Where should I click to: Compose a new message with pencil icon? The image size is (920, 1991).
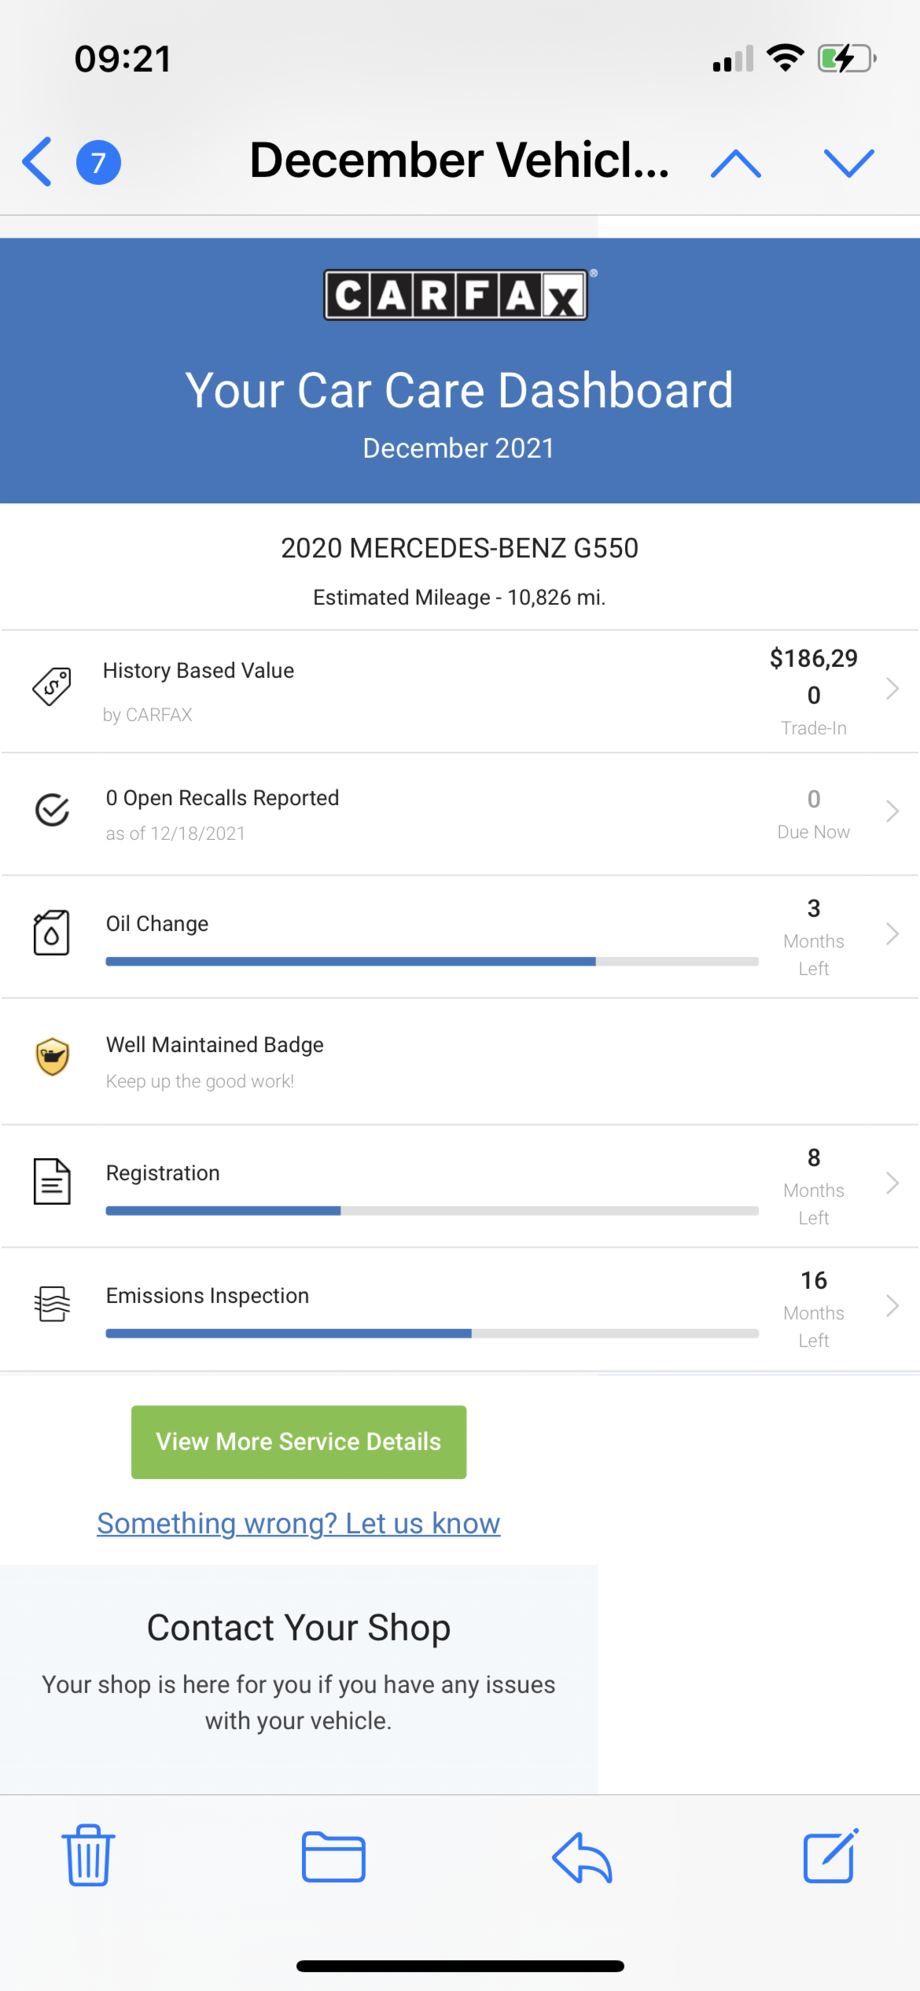[830, 1856]
